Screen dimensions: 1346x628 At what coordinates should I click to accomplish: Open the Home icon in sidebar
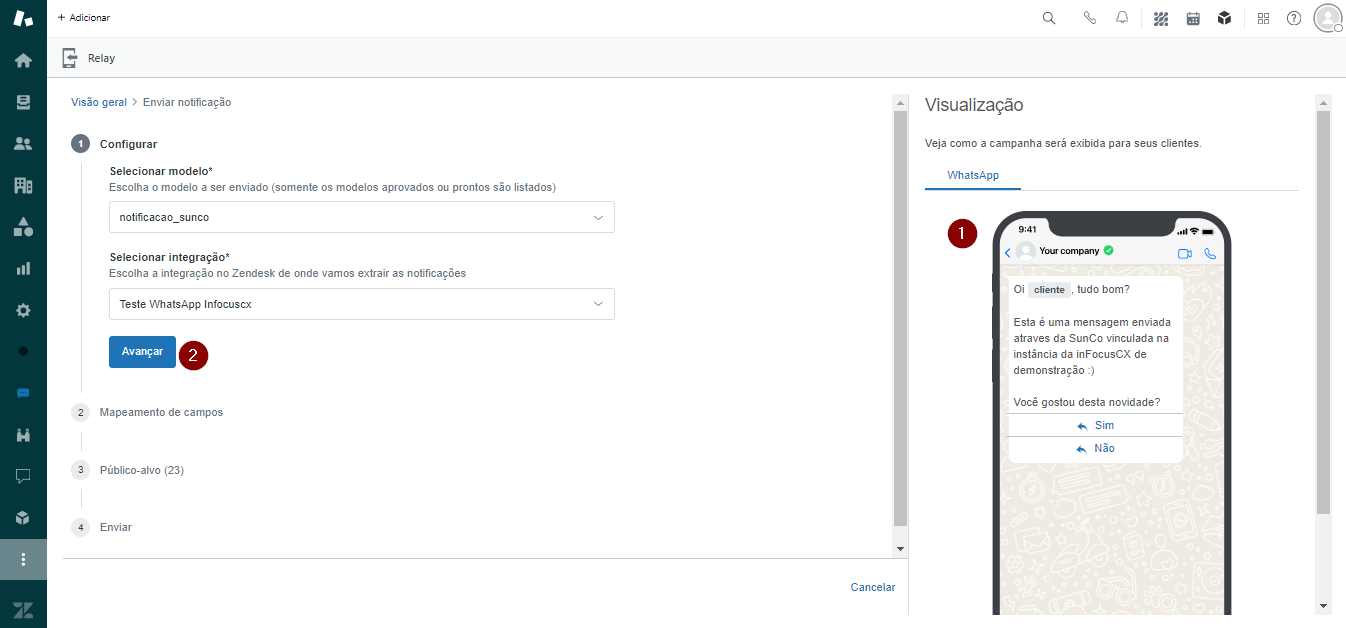coord(23,60)
